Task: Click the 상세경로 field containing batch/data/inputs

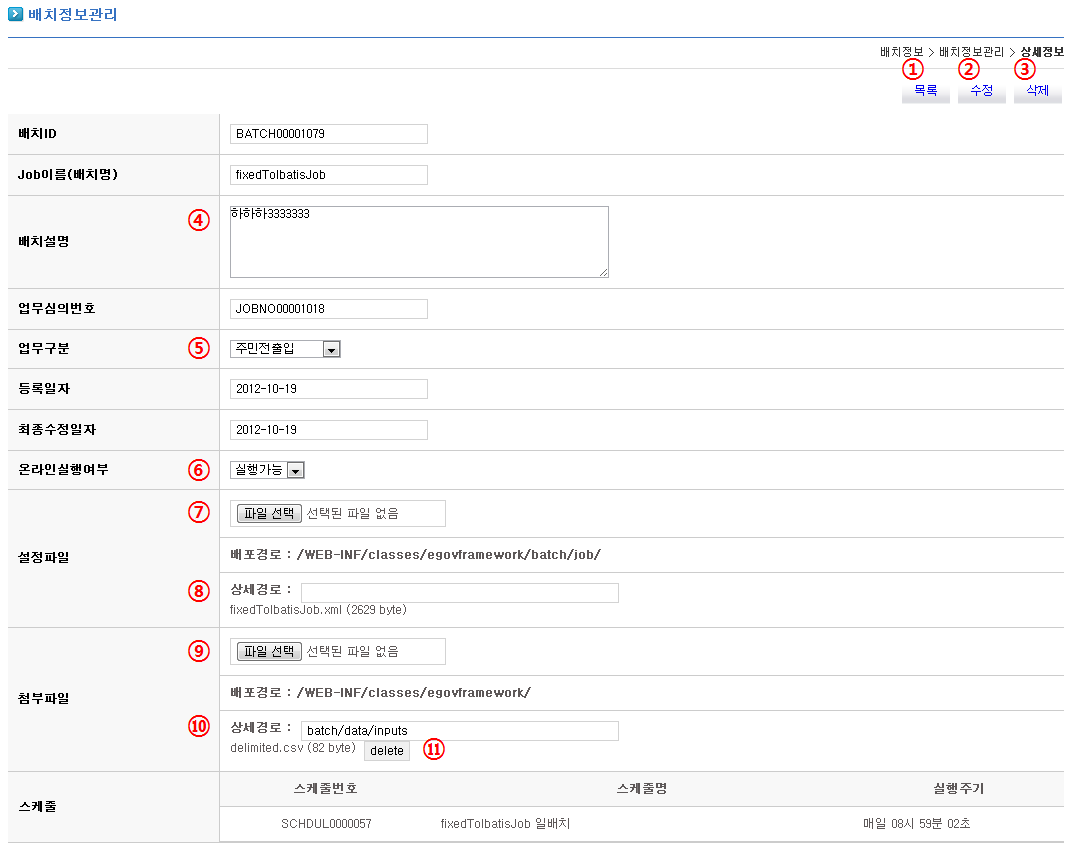Action: click(x=459, y=731)
